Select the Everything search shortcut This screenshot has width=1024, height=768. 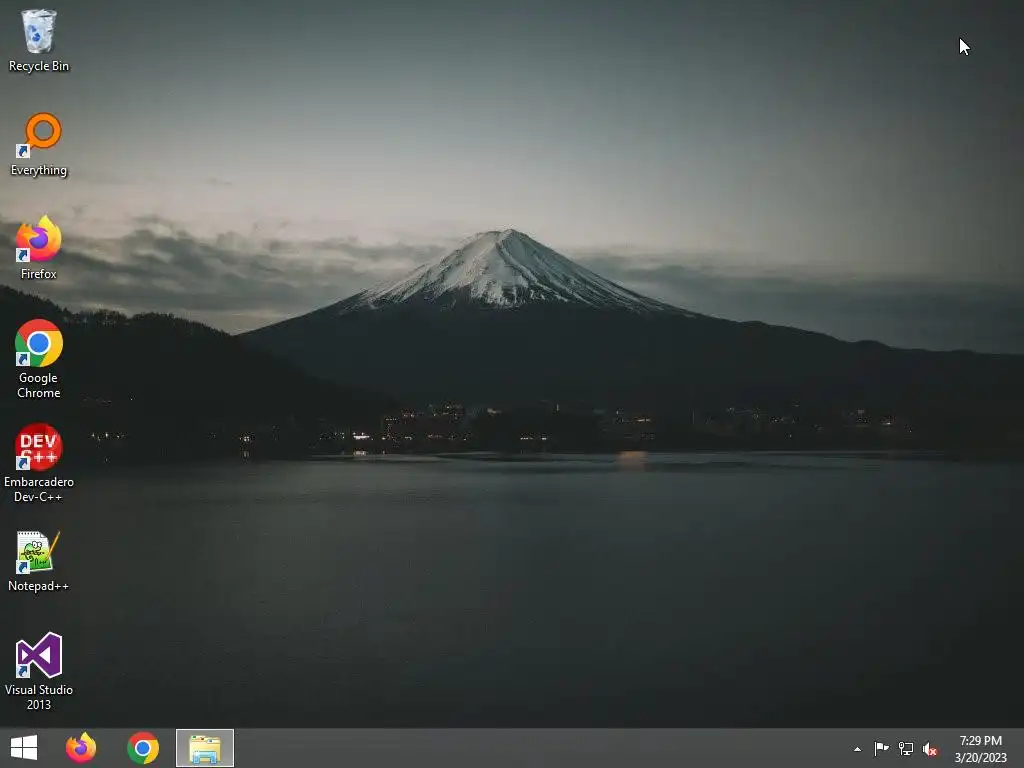[39, 144]
